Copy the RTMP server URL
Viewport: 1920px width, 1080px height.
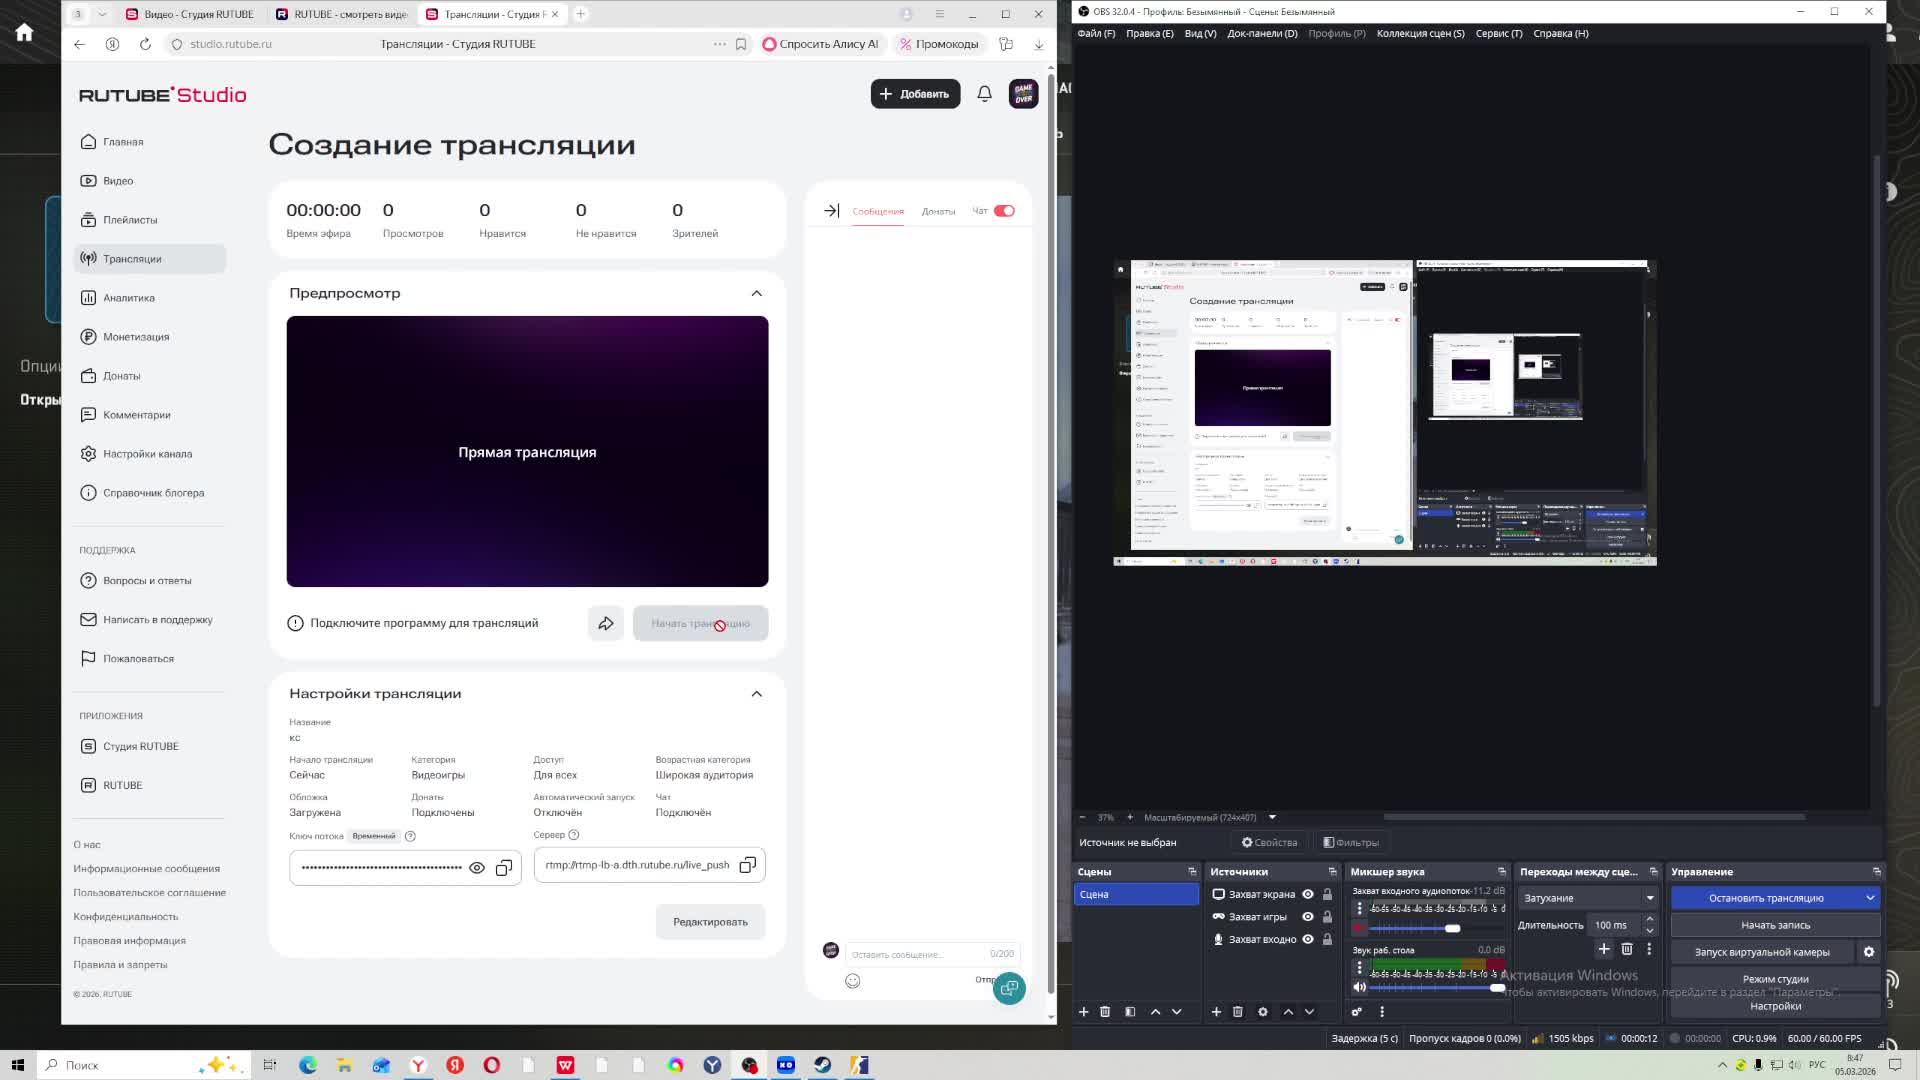747,865
